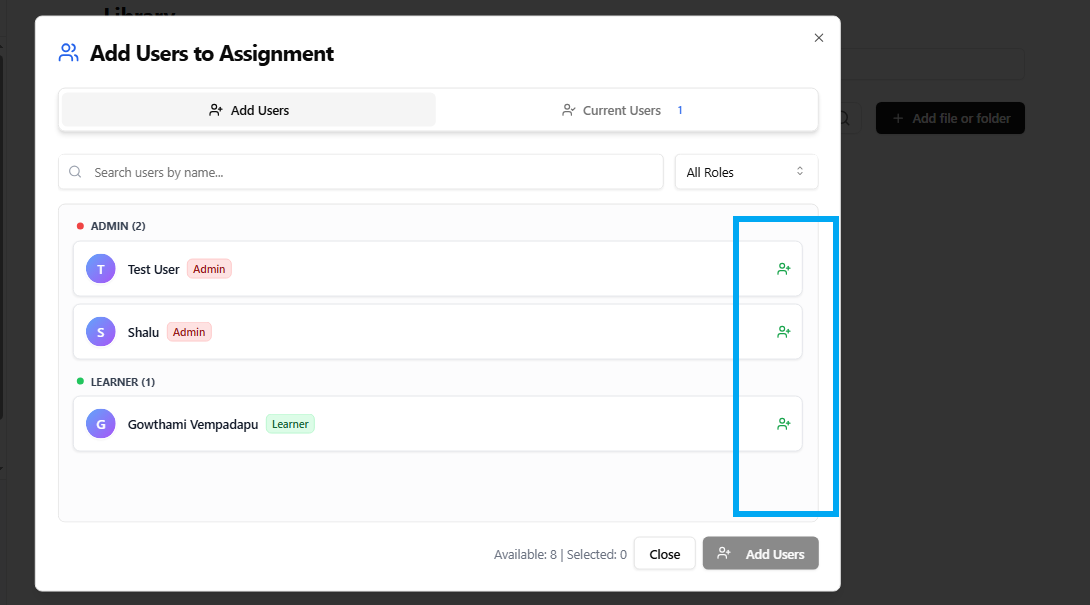Focus the Search users by name field
This screenshot has width=1090, height=605.
(x=370, y=172)
